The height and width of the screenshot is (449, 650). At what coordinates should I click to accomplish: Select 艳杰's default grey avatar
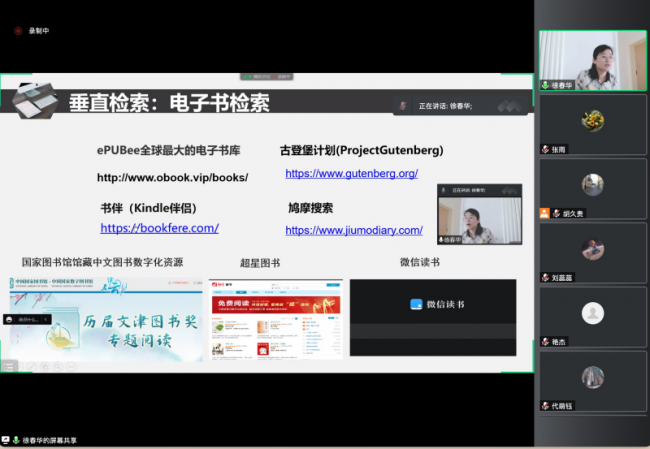(592, 313)
